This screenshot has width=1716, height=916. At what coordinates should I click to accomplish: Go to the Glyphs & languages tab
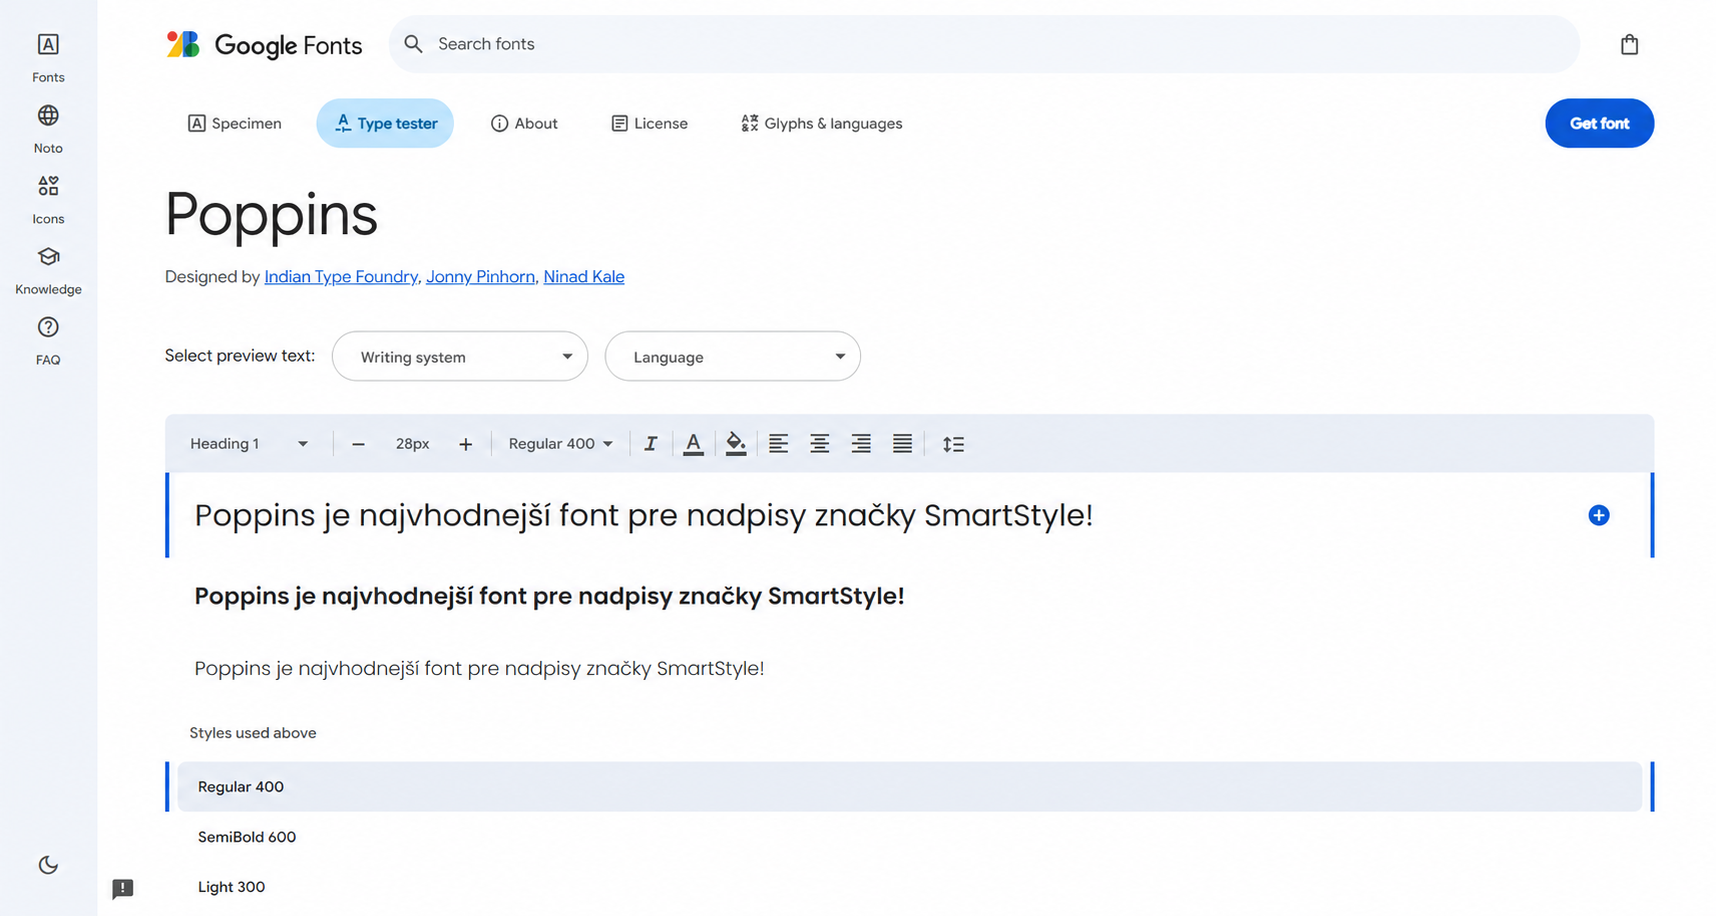(822, 123)
